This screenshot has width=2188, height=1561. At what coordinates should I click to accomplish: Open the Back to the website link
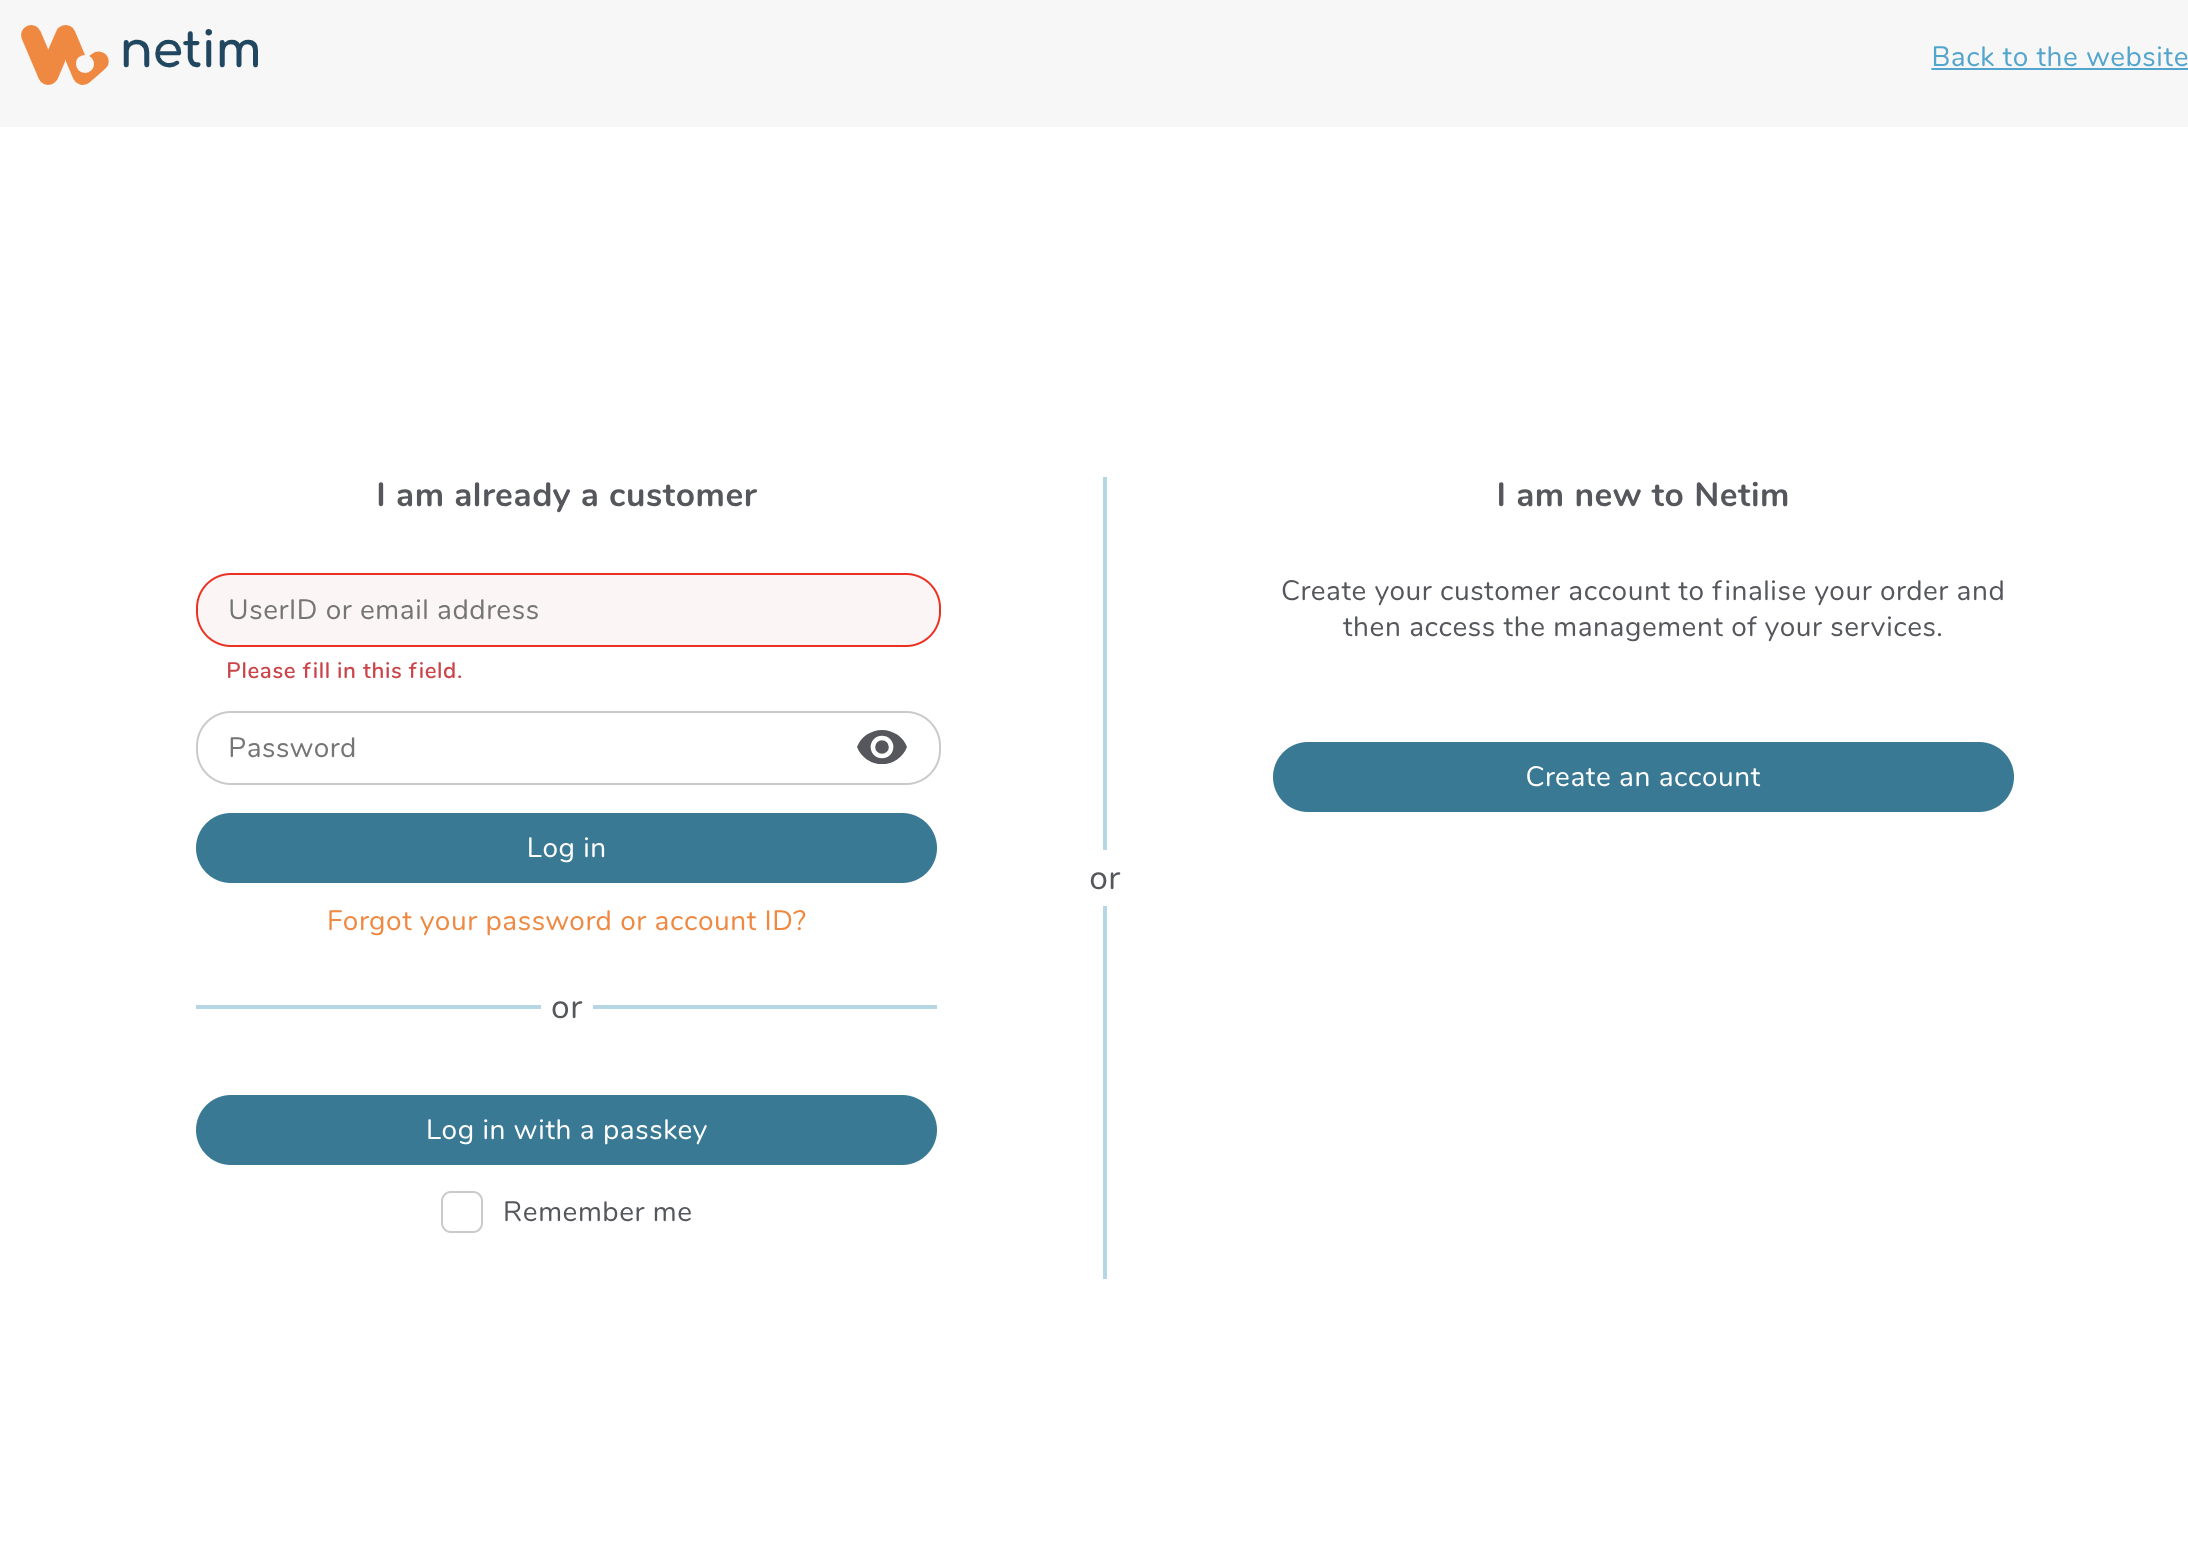tap(2058, 57)
